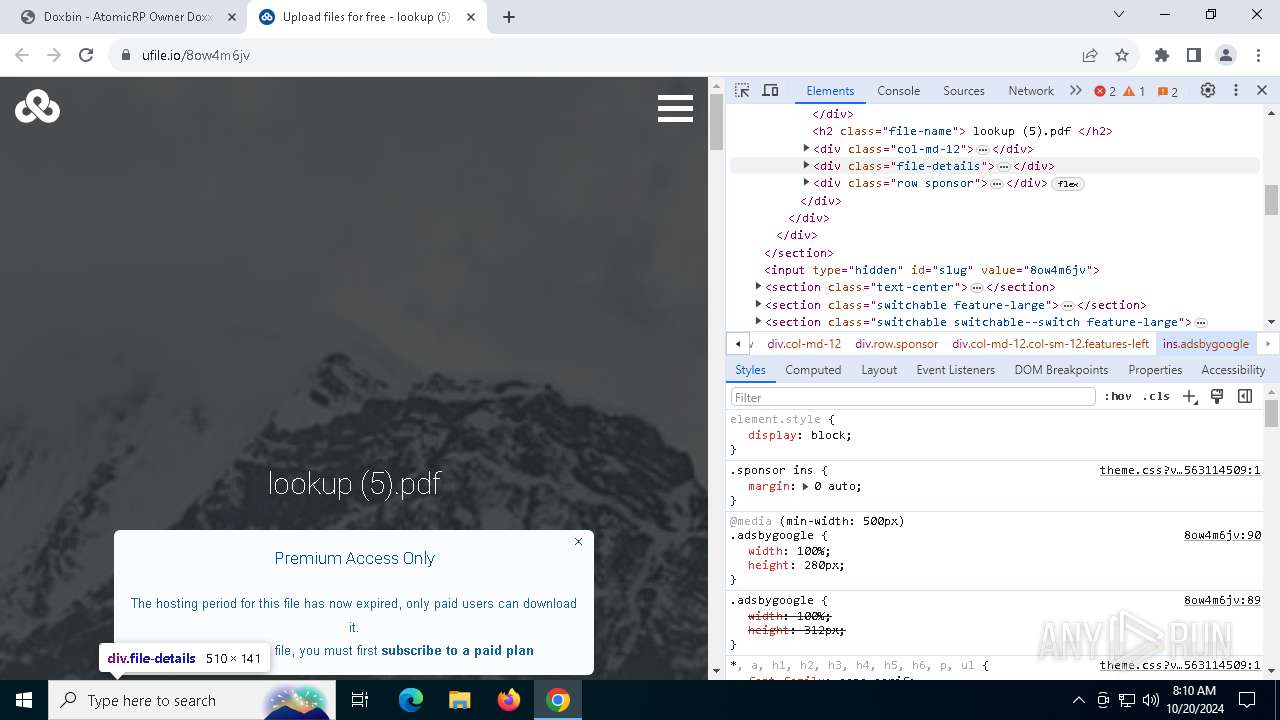Click the ufile.io cloud logo

pyautogui.click(x=38, y=106)
